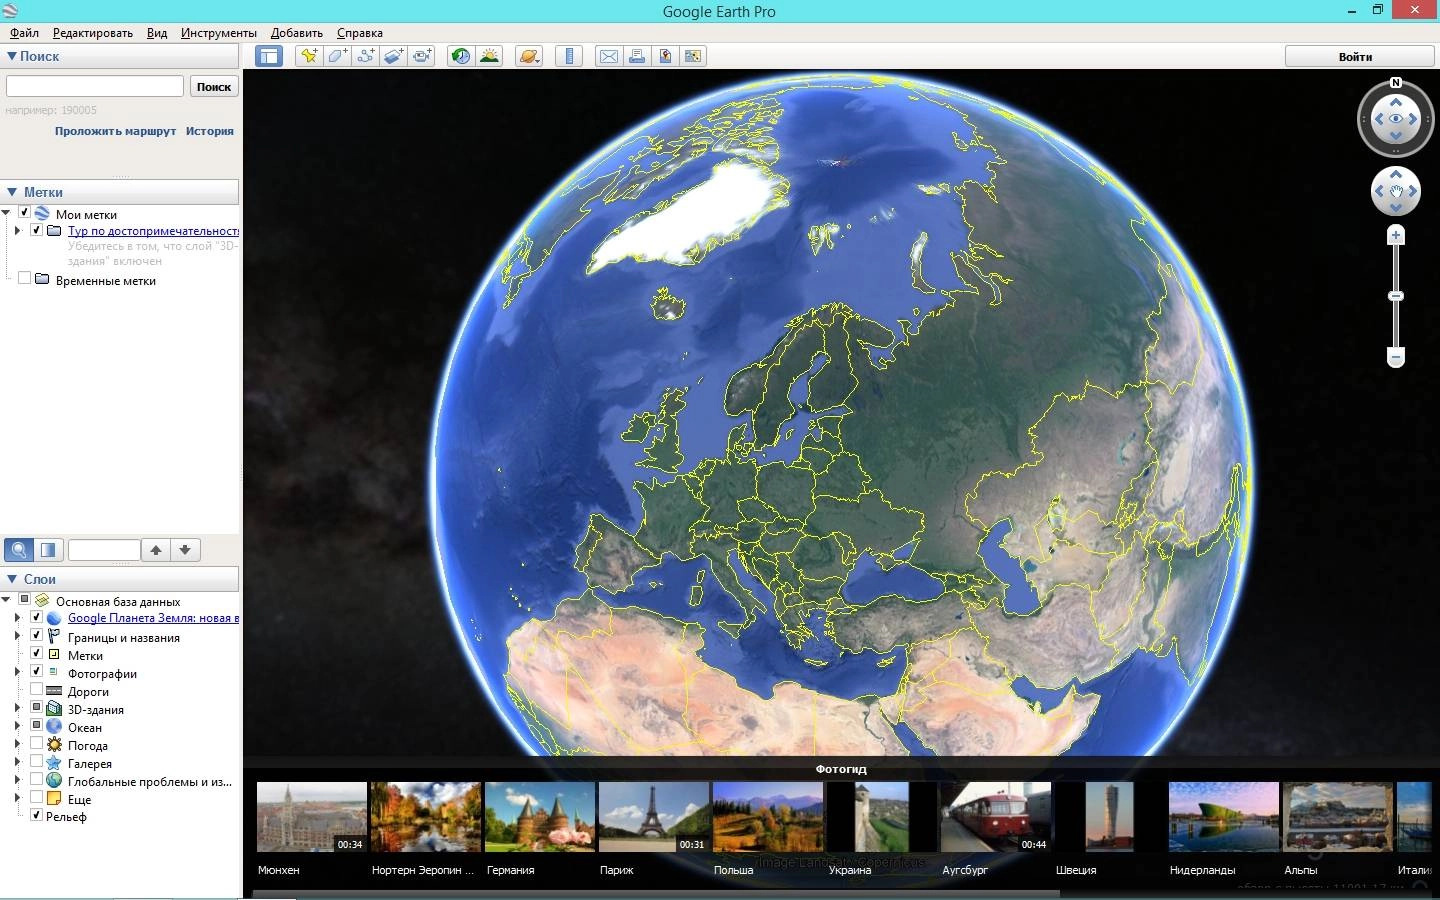Open the Нидерланды photo thumbnail
Viewport: 1440px width, 900px height.
point(1223,817)
